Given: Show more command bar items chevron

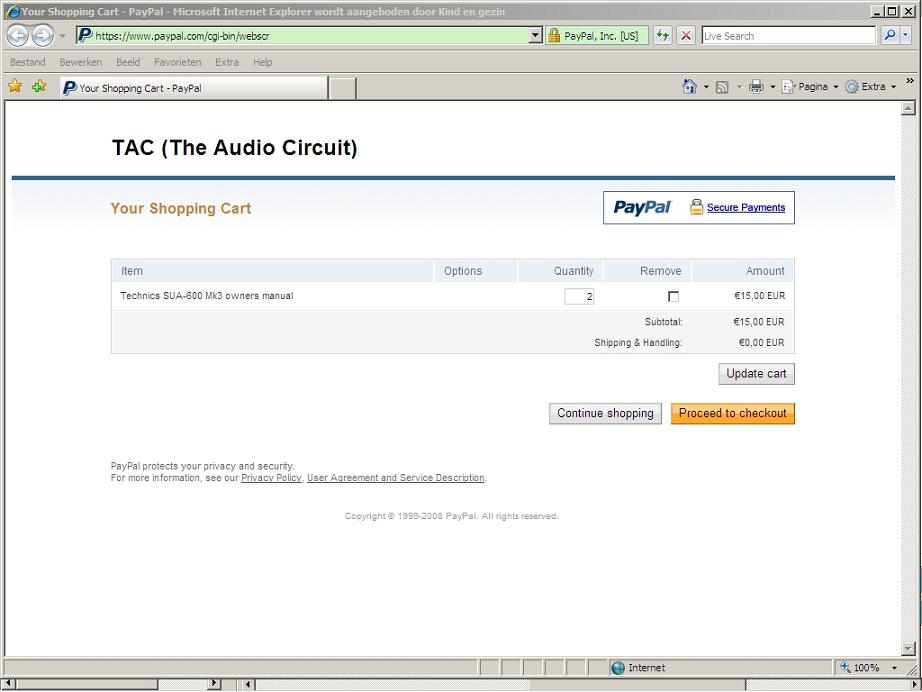Looking at the screenshot, I should point(910,81).
